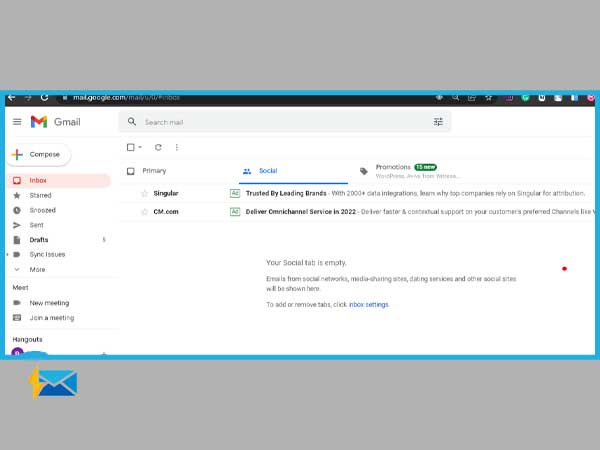This screenshot has width=600, height=450.
Task: Click the purple extension icon
Action: pyautogui.click(x=509, y=98)
